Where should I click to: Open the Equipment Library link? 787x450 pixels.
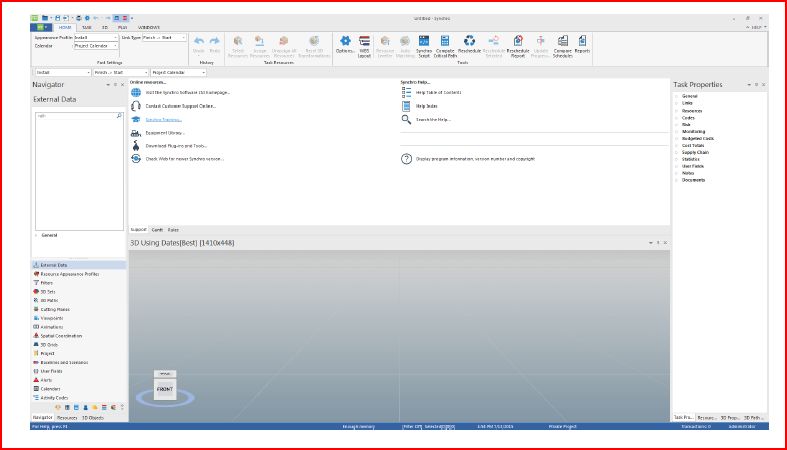tap(165, 133)
